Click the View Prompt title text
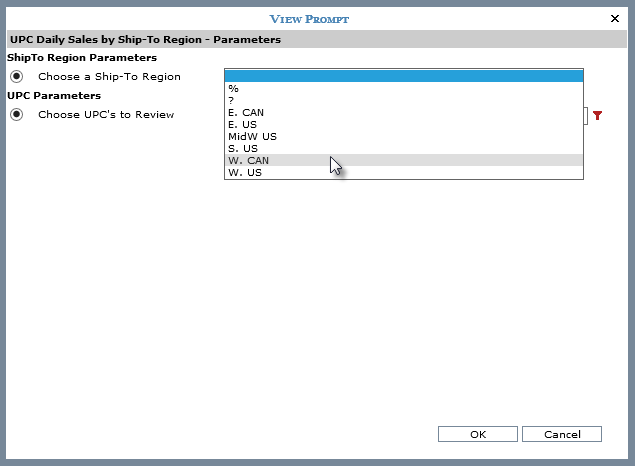This screenshot has height=466, width=635. pos(310,19)
